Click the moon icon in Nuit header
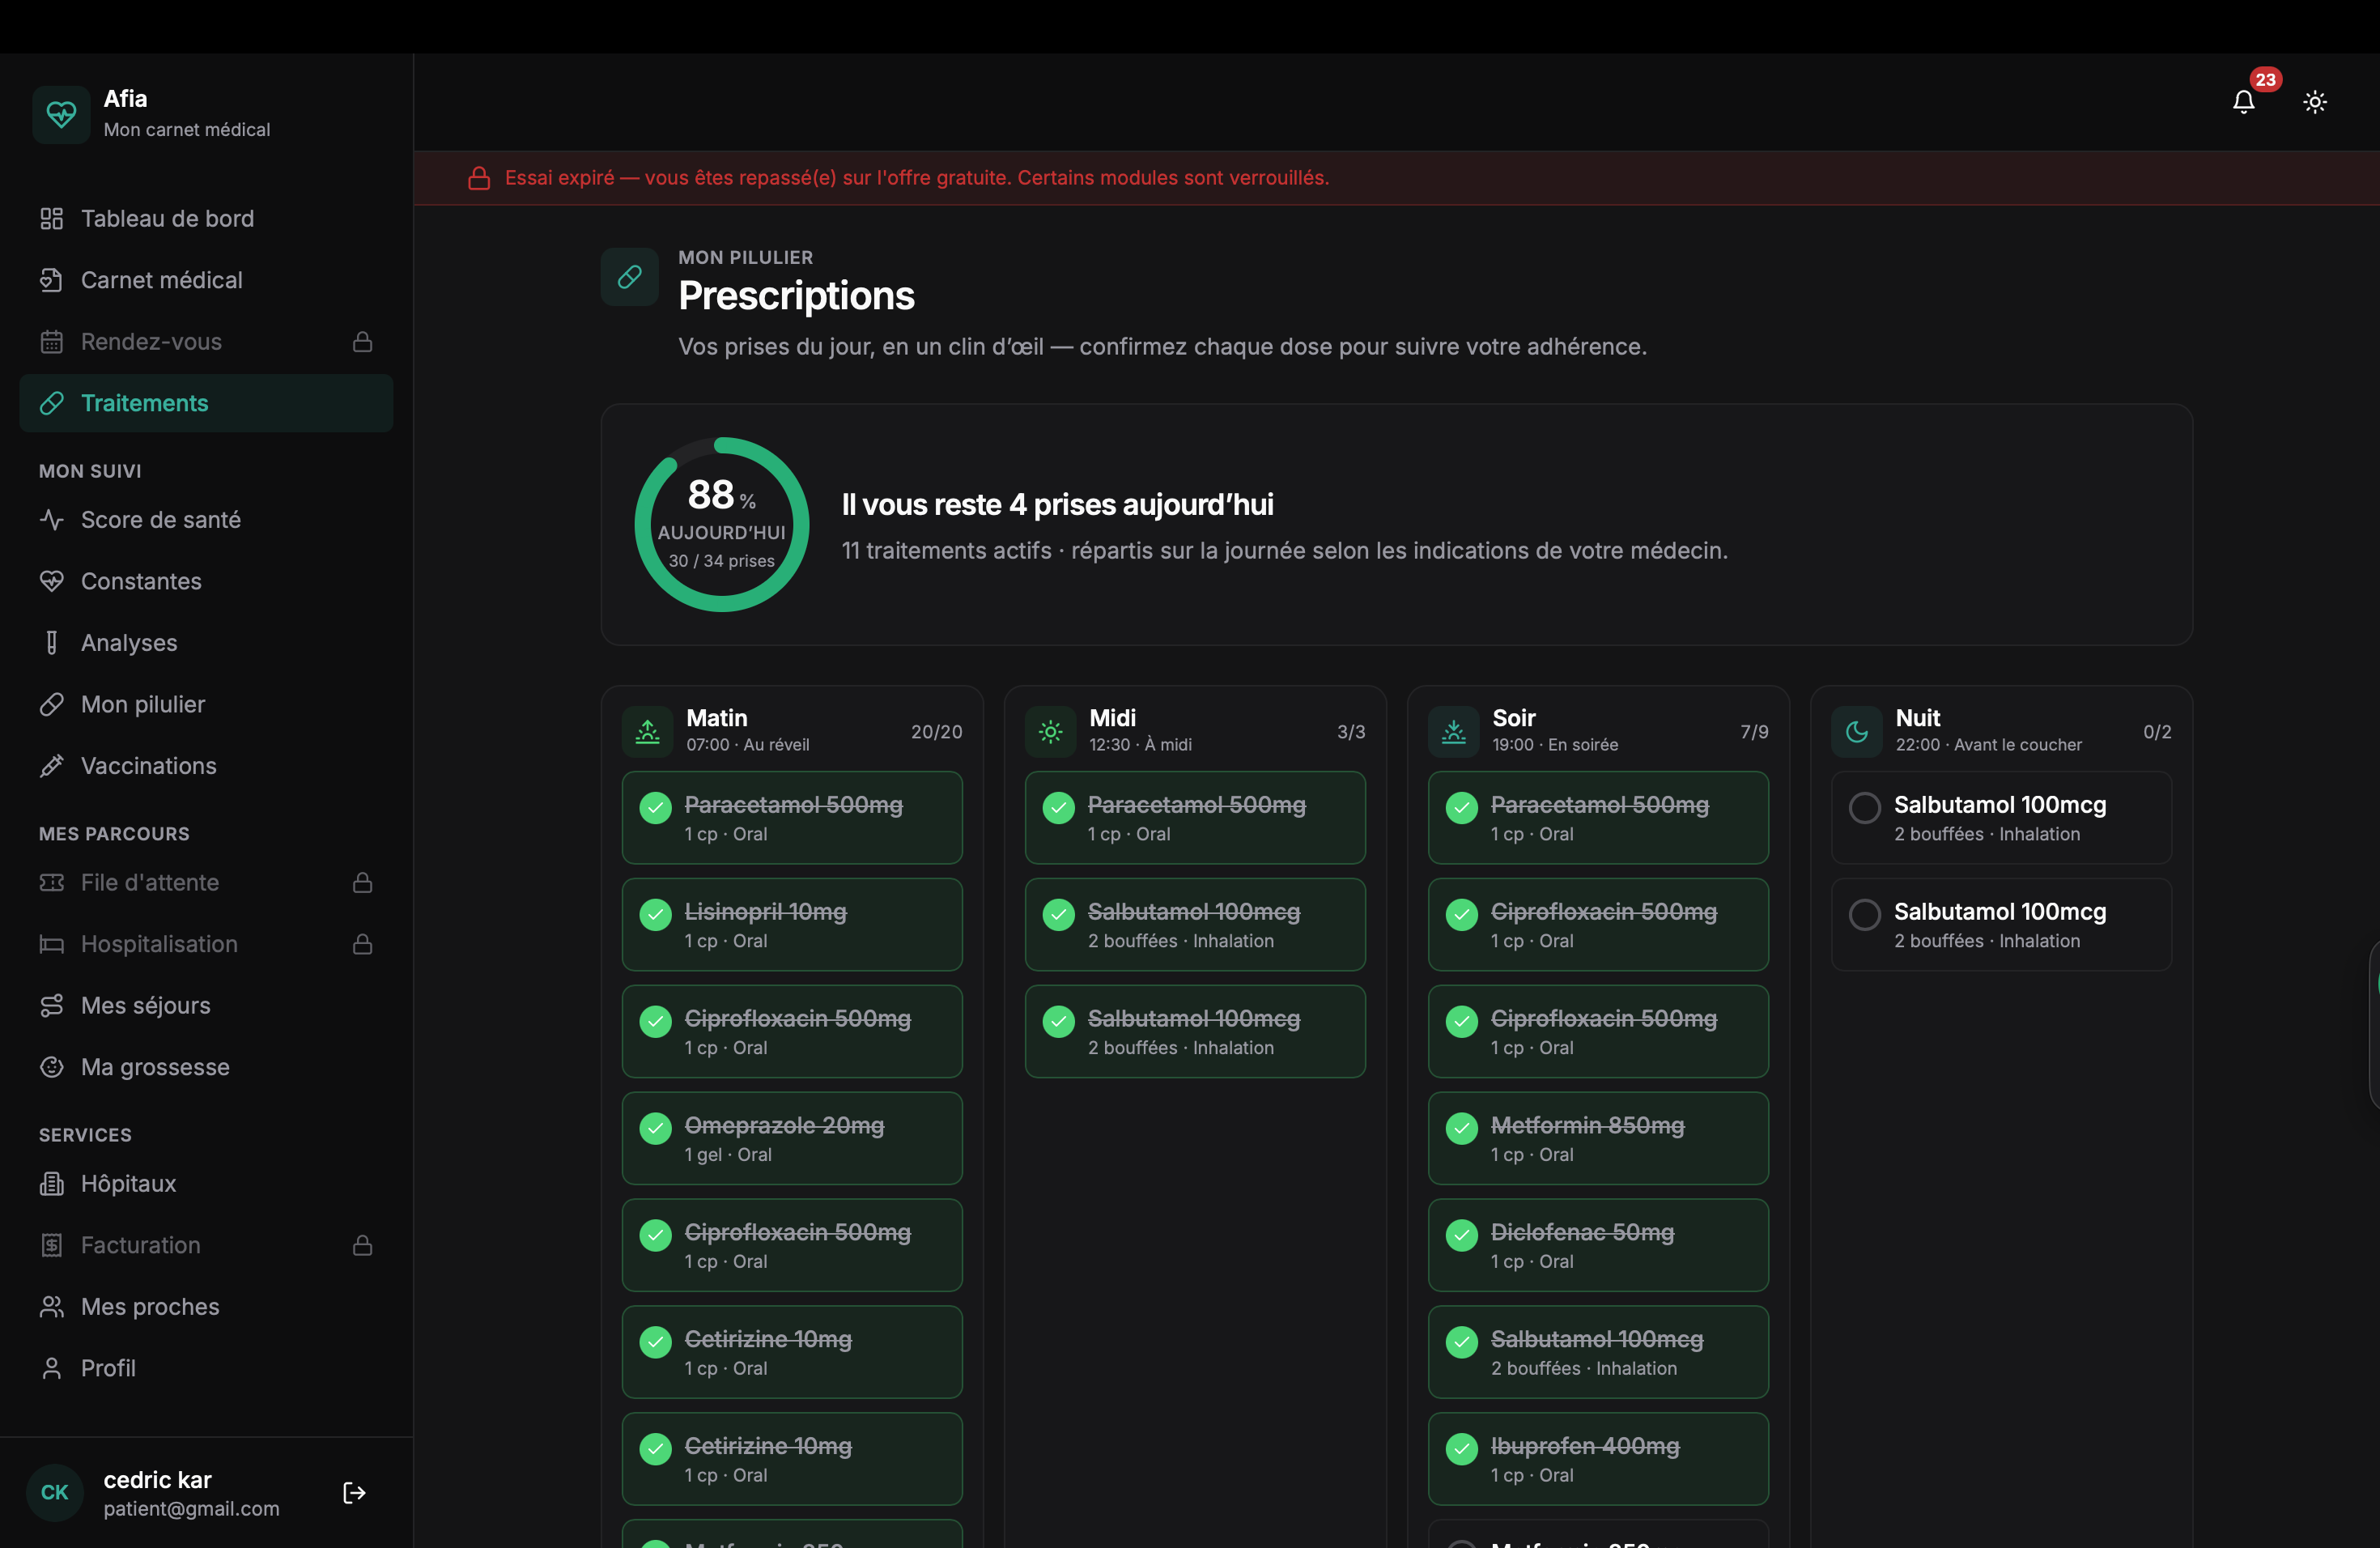The image size is (2380, 1548). 1857,732
